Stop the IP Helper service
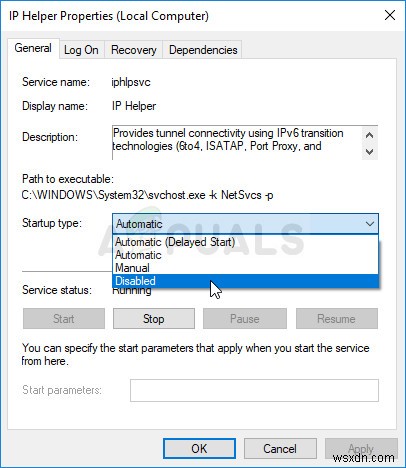Screen dimensions: 406x468 (154, 319)
